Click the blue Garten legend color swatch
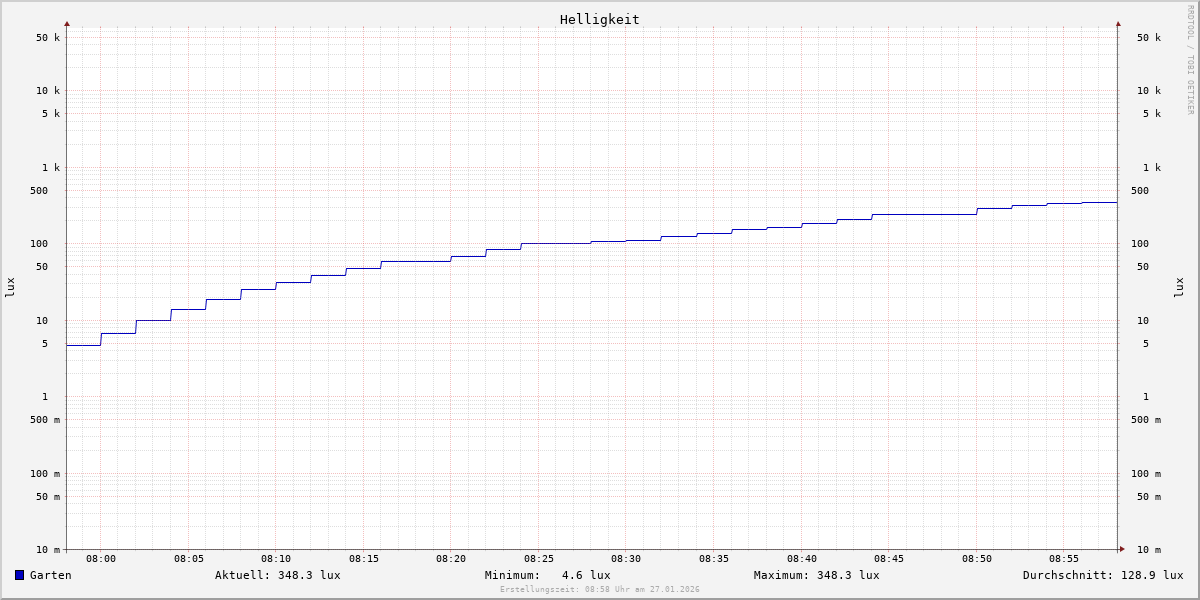The image size is (1200, 600). click(x=19, y=575)
